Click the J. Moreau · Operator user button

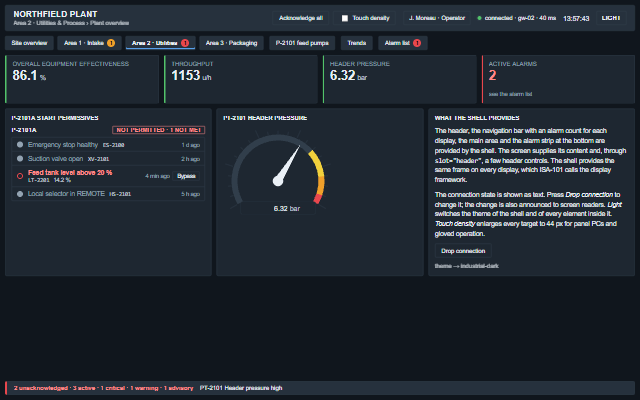pyautogui.click(x=437, y=18)
